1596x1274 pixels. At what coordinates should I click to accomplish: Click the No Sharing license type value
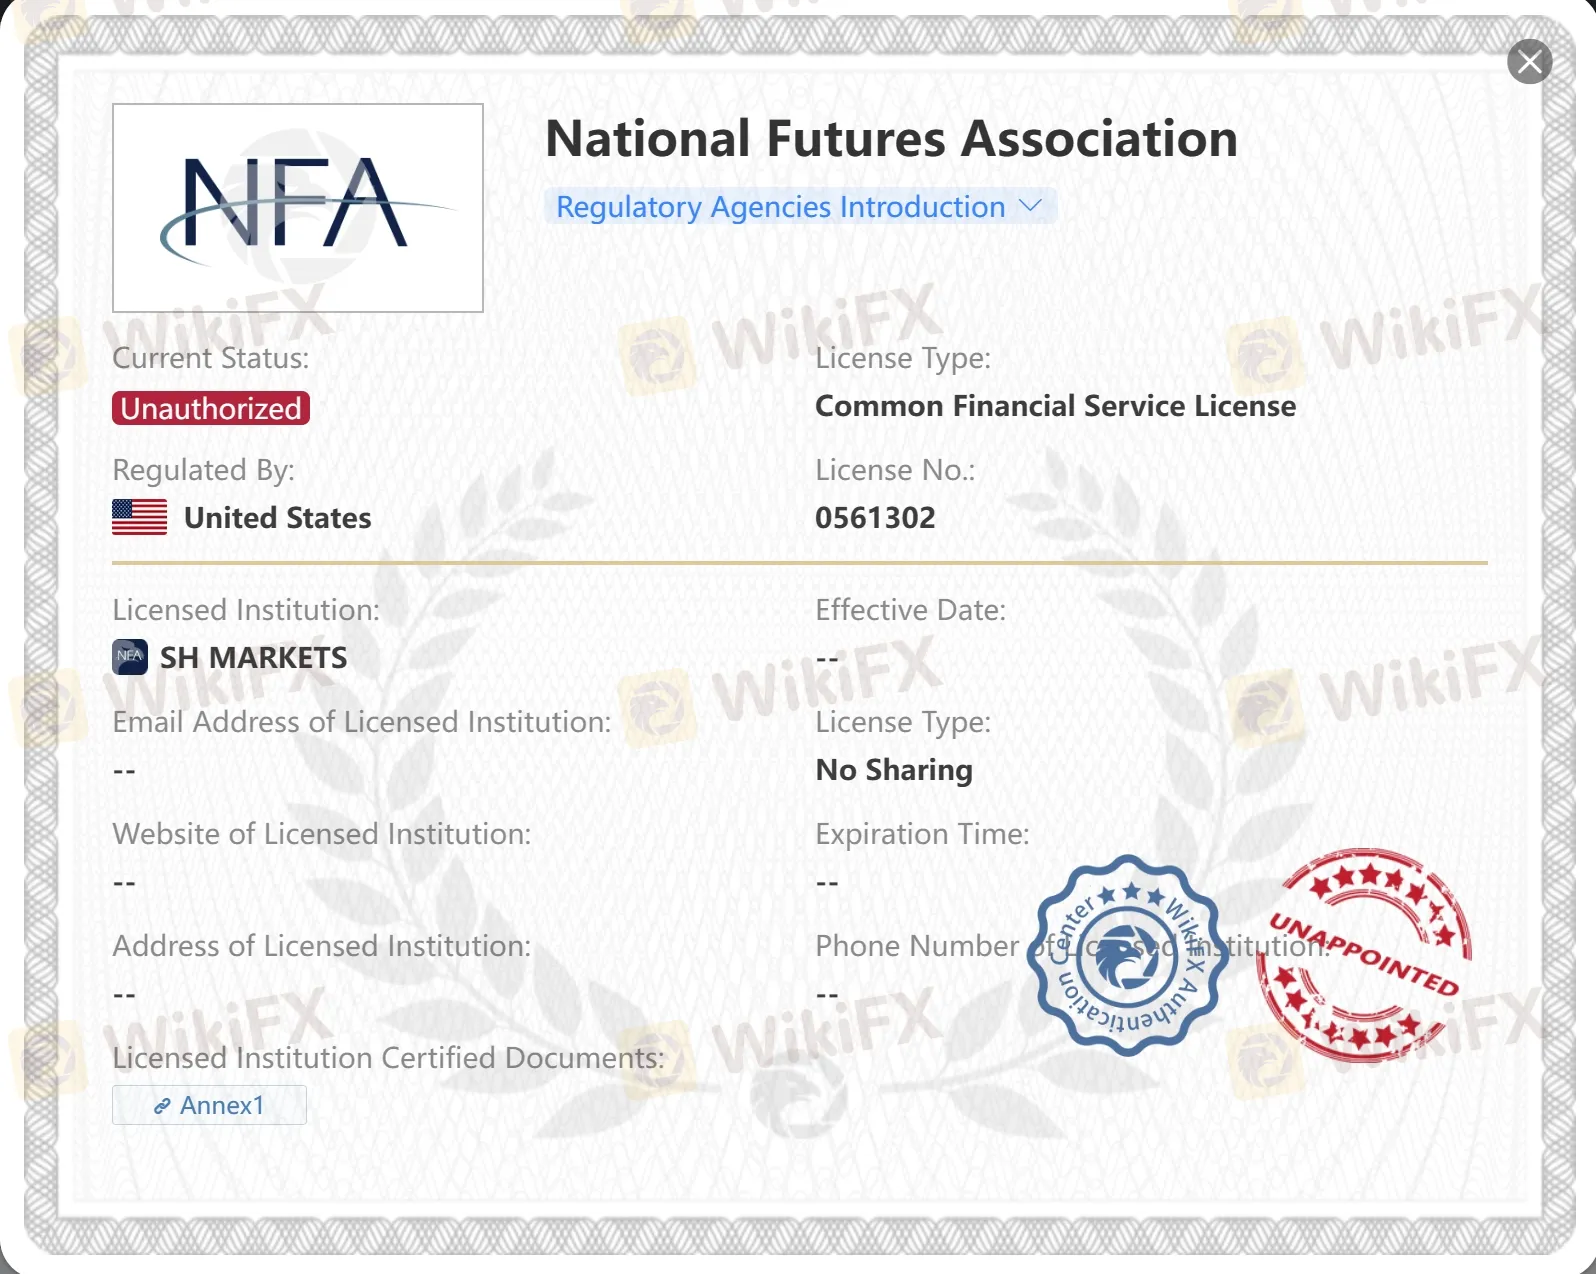click(894, 770)
